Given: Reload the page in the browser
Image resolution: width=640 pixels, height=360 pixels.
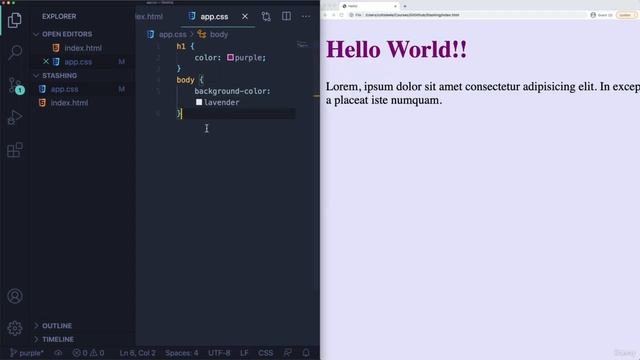Looking at the screenshot, I should 342,15.
